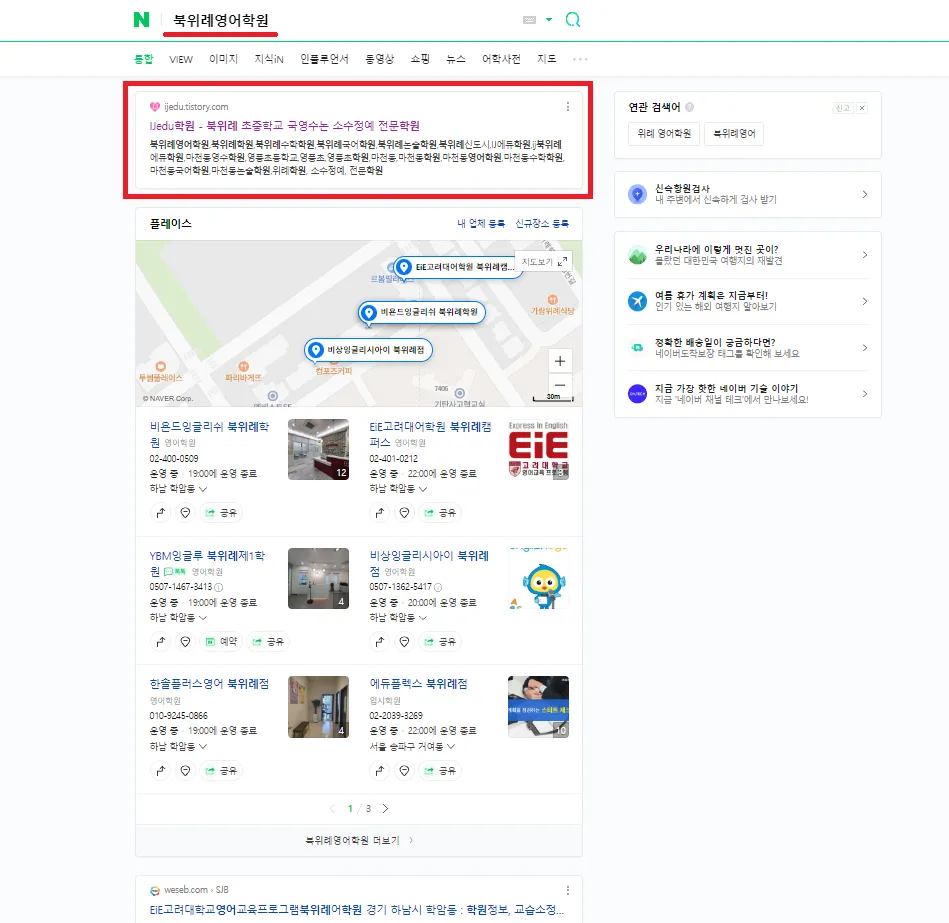The image size is (949, 923).
Task: Save EiE고려대어학원 to favorites
Action: coord(404,513)
